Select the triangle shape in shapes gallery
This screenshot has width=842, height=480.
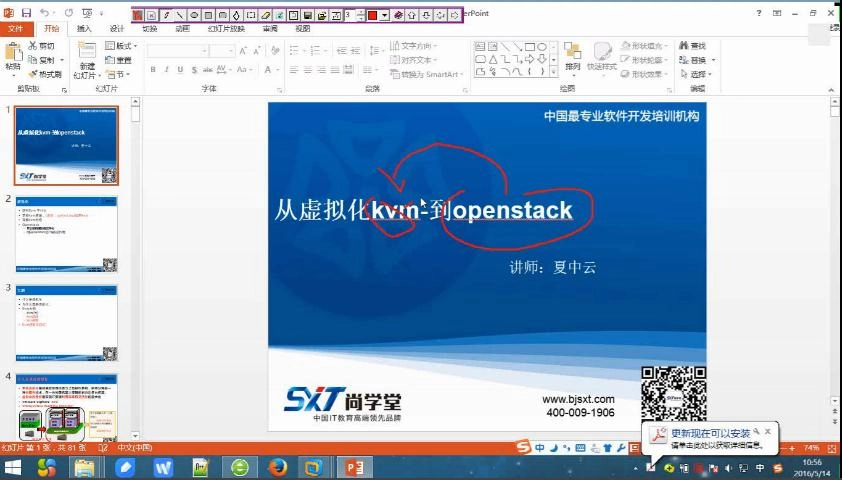(492, 59)
